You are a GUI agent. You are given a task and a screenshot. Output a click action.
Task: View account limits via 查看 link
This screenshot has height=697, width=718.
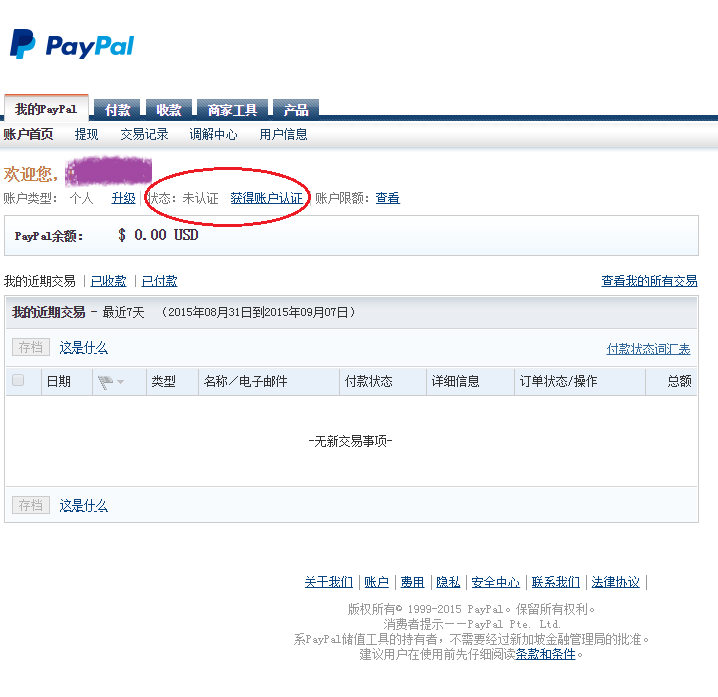(x=387, y=198)
